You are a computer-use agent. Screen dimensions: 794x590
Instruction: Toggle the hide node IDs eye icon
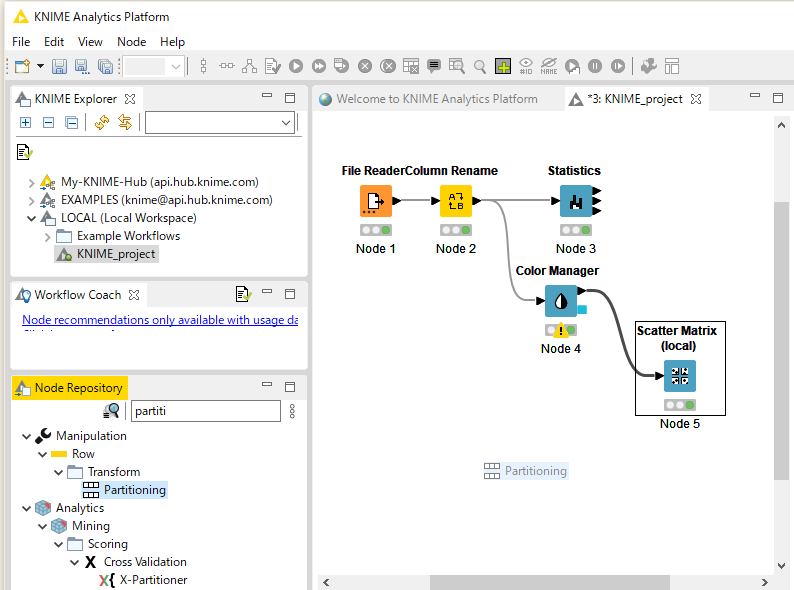tap(526, 66)
